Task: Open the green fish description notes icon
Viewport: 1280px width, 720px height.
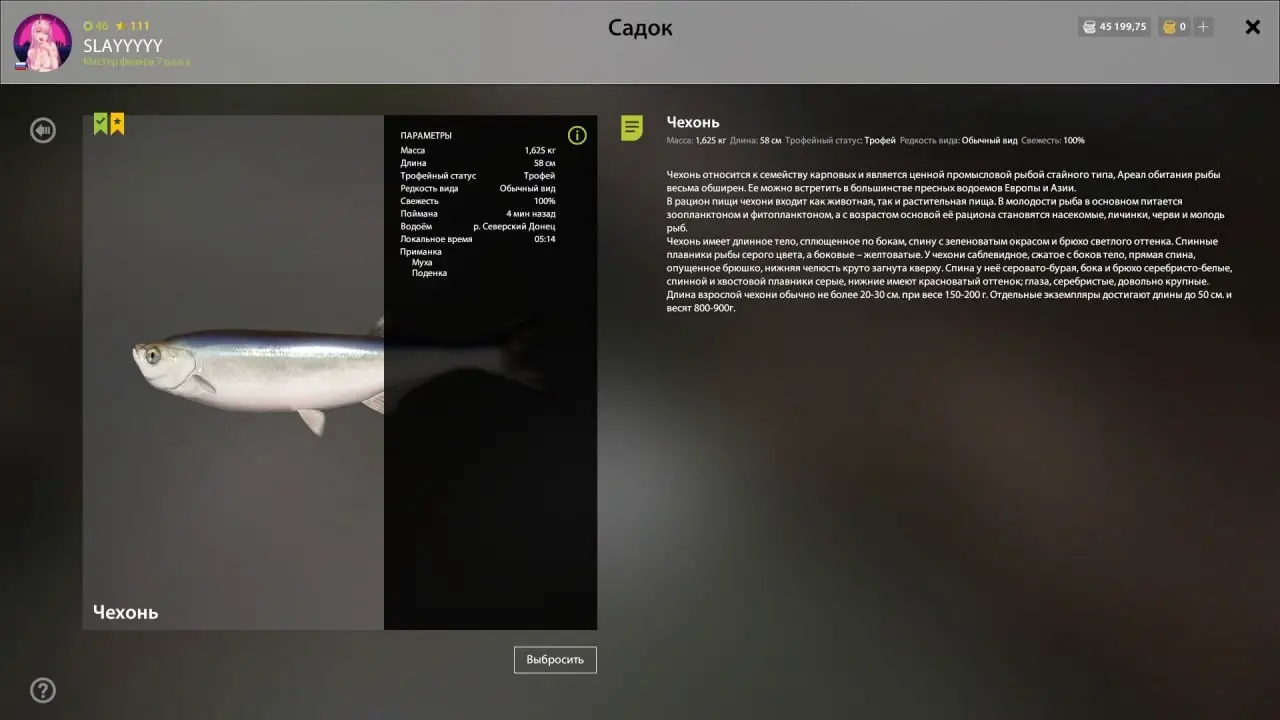Action: (632, 128)
